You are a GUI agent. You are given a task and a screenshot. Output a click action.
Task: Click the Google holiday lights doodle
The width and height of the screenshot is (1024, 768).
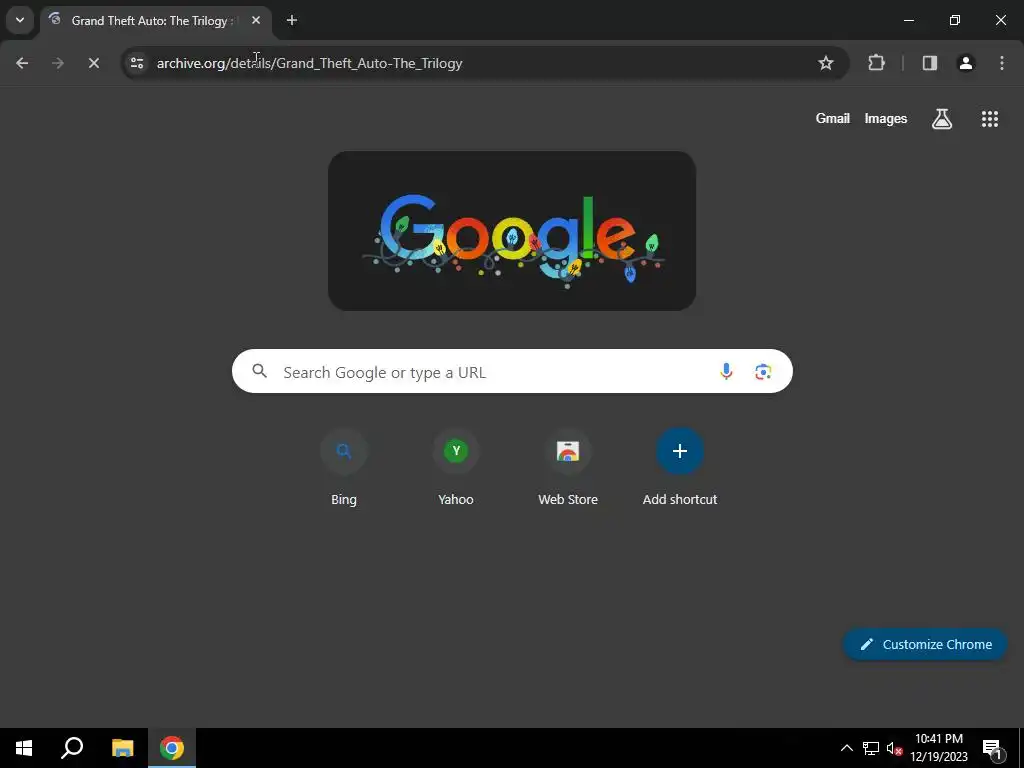pyautogui.click(x=512, y=231)
